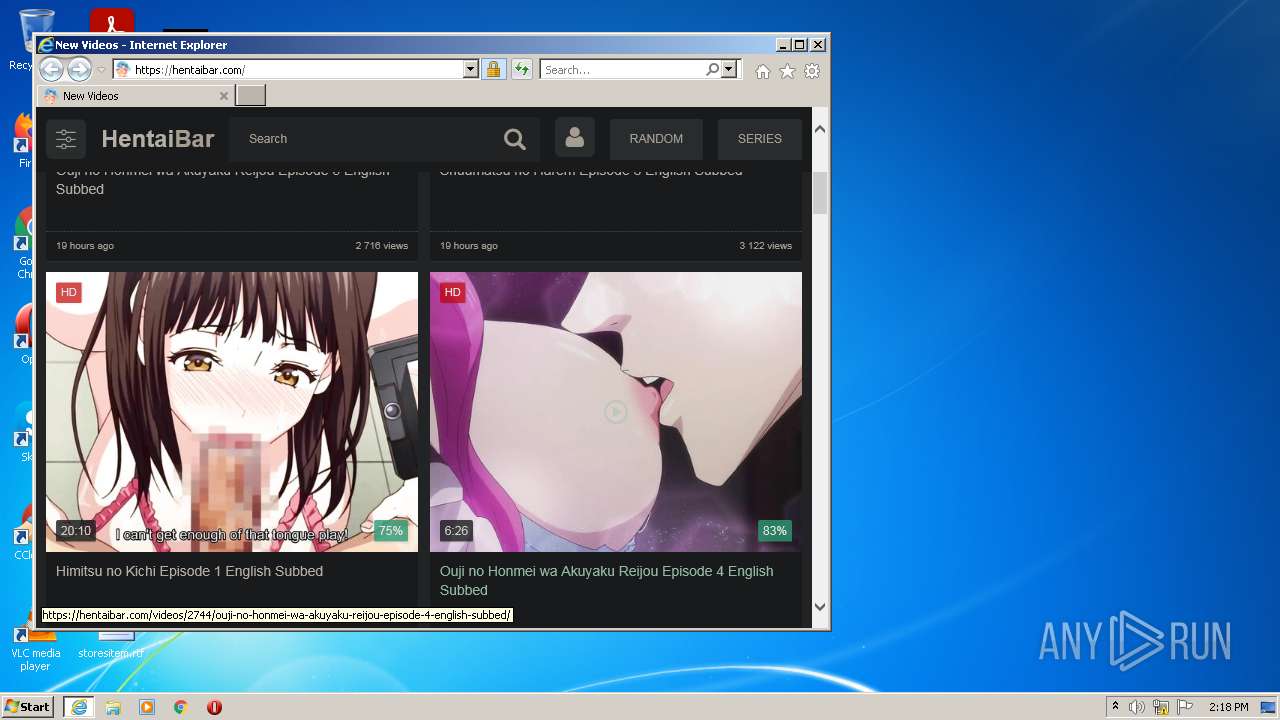Open the Chrome taskbar icon

click(x=181, y=707)
